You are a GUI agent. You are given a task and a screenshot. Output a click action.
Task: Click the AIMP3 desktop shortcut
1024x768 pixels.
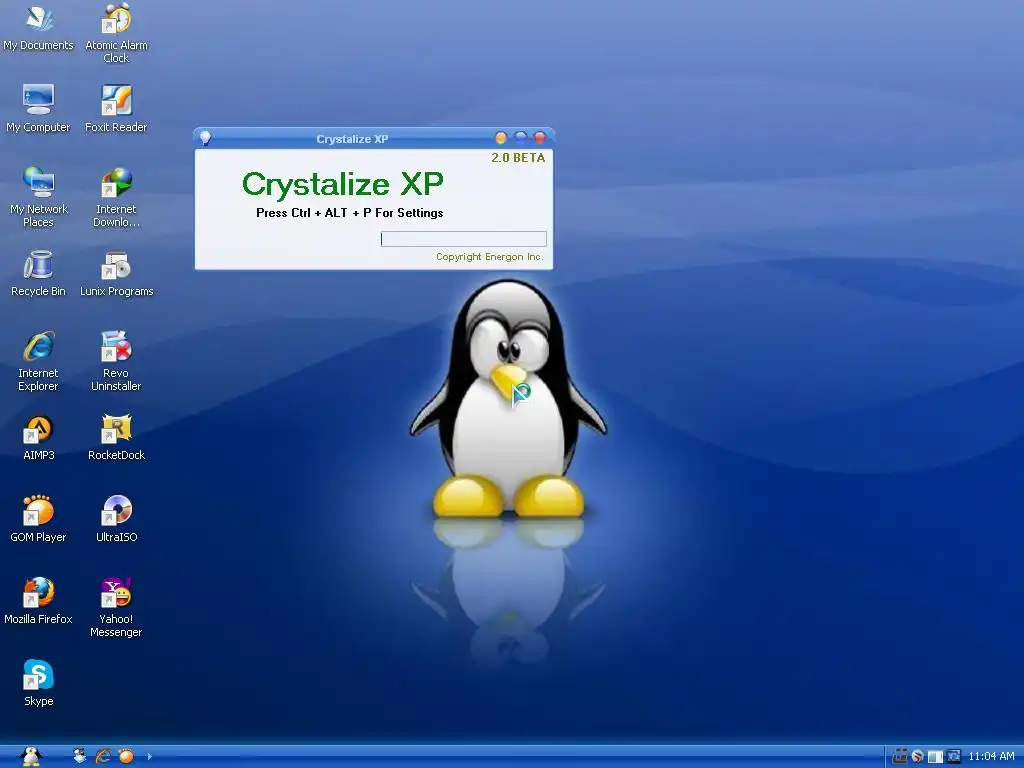pos(39,437)
